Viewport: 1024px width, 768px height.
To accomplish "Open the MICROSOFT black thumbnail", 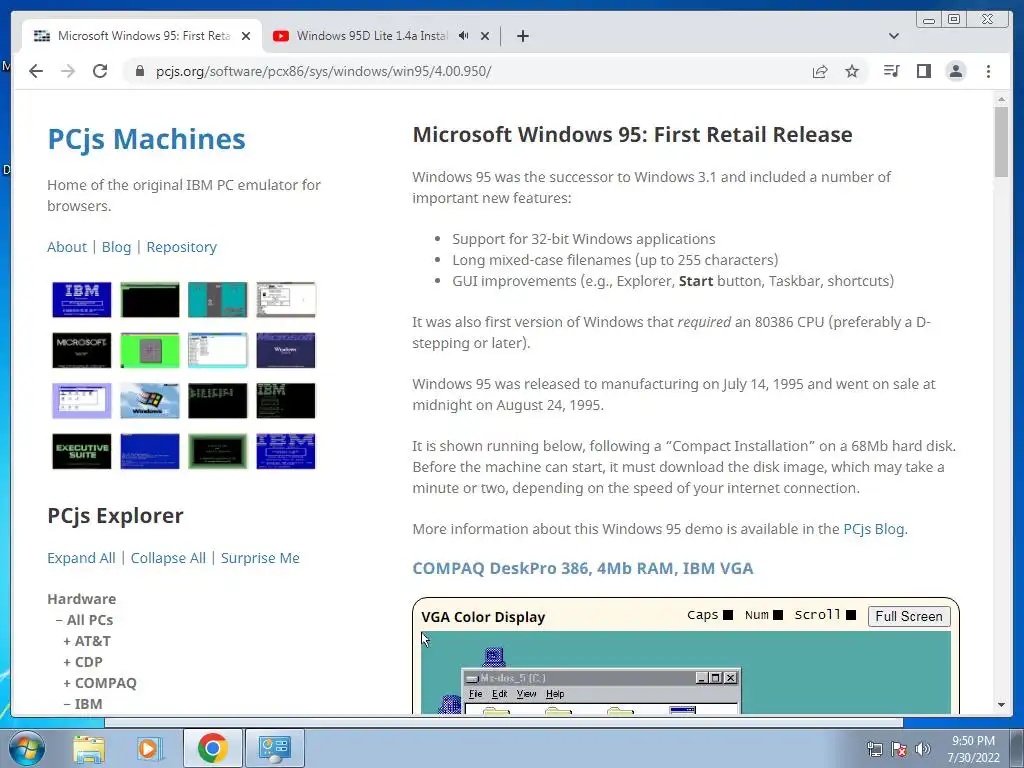I will pos(82,350).
